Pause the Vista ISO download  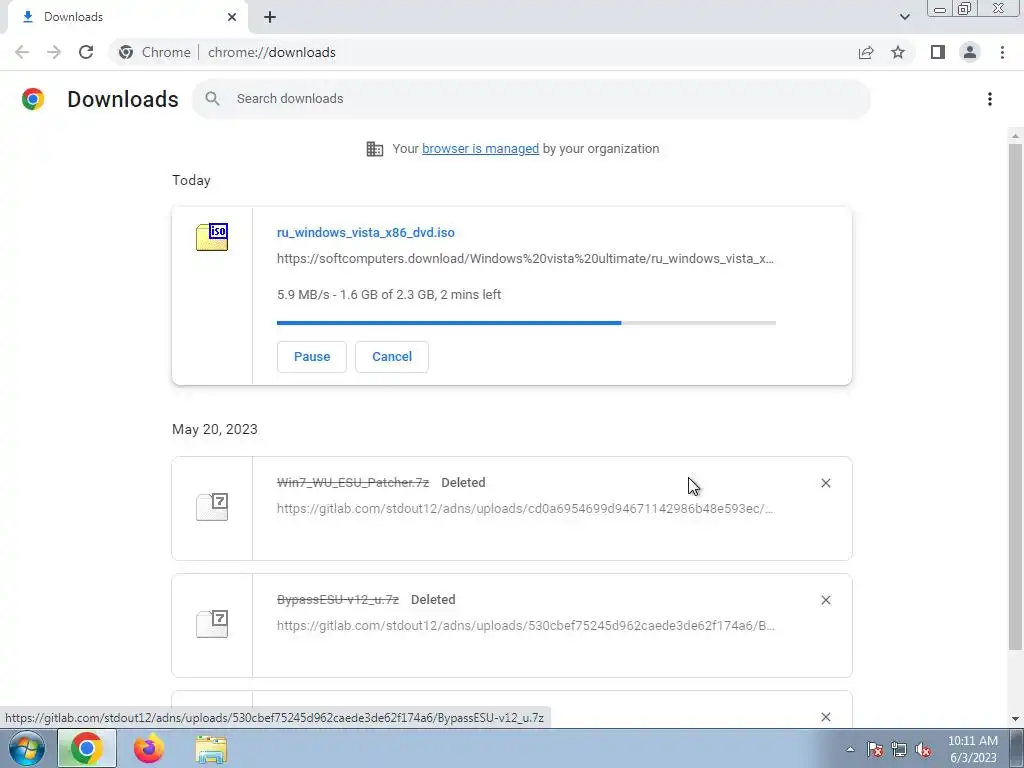coord(312,357)
